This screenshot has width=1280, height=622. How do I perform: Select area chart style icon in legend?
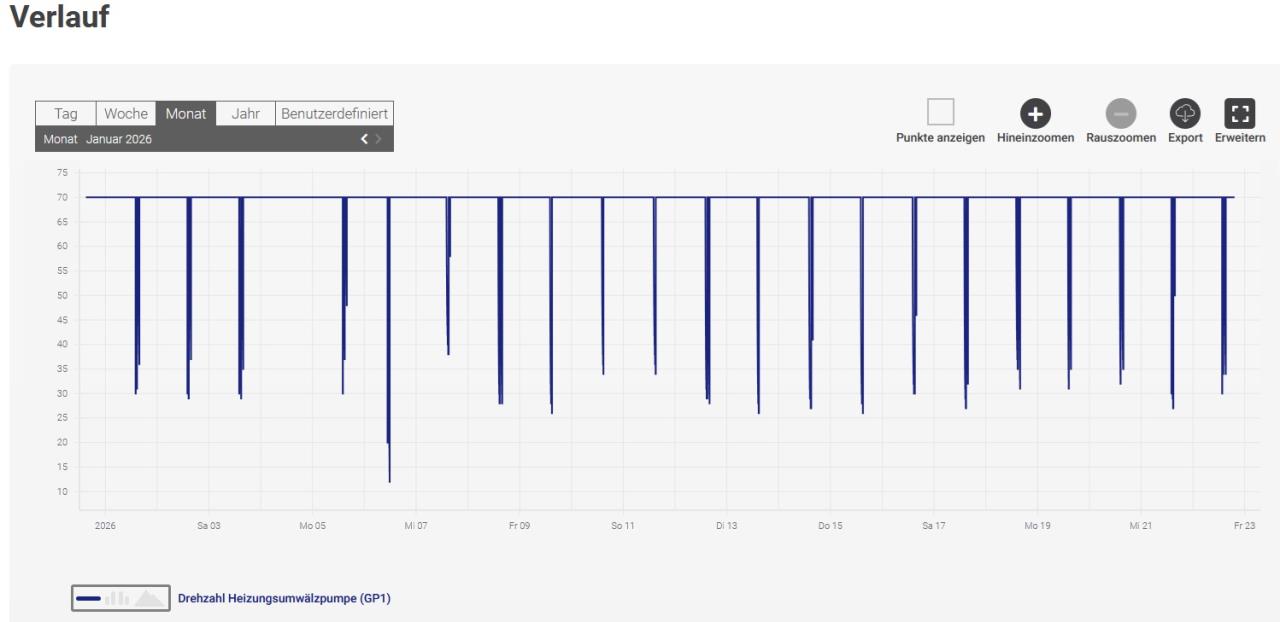tap(149, 598)
